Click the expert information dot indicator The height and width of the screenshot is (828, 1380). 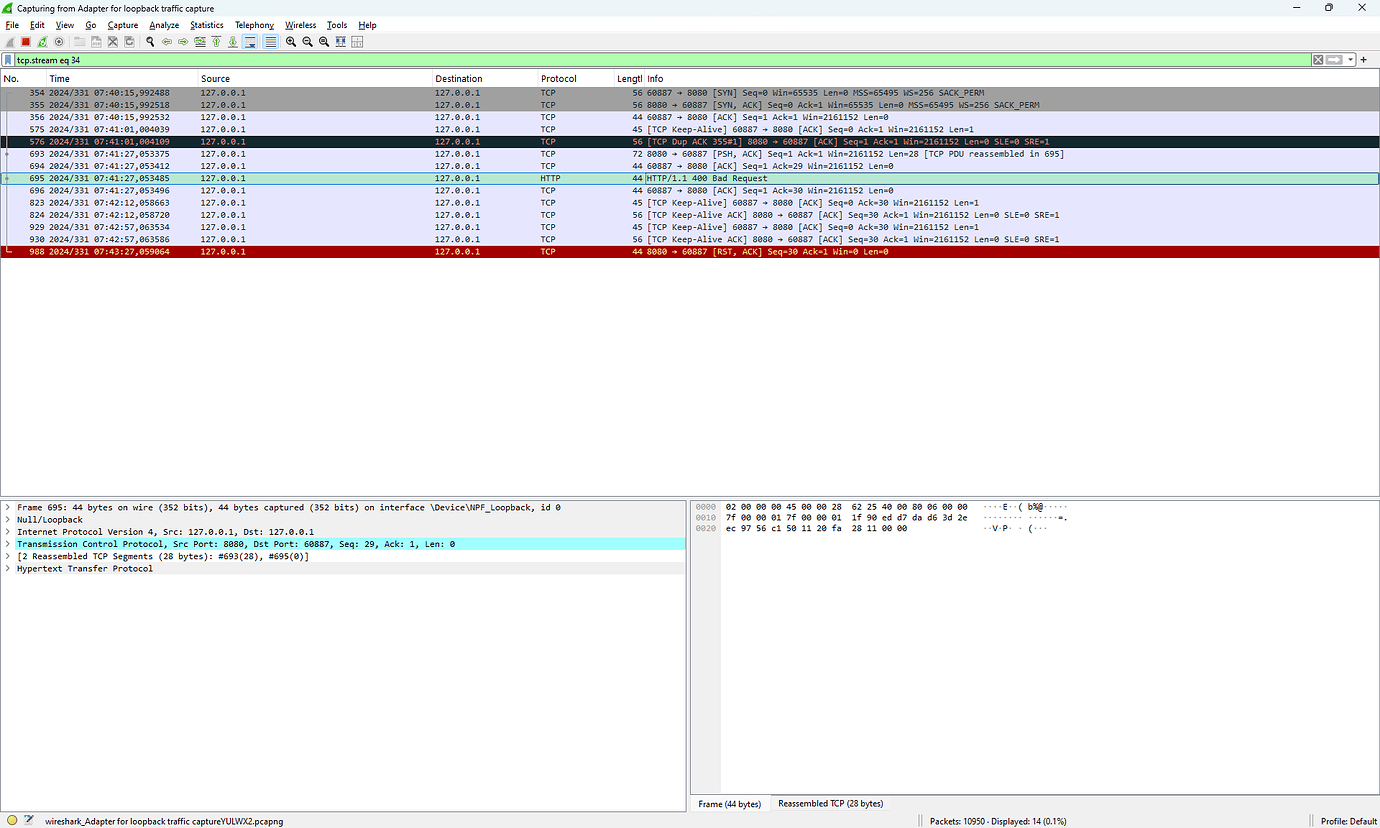point(11,820)
